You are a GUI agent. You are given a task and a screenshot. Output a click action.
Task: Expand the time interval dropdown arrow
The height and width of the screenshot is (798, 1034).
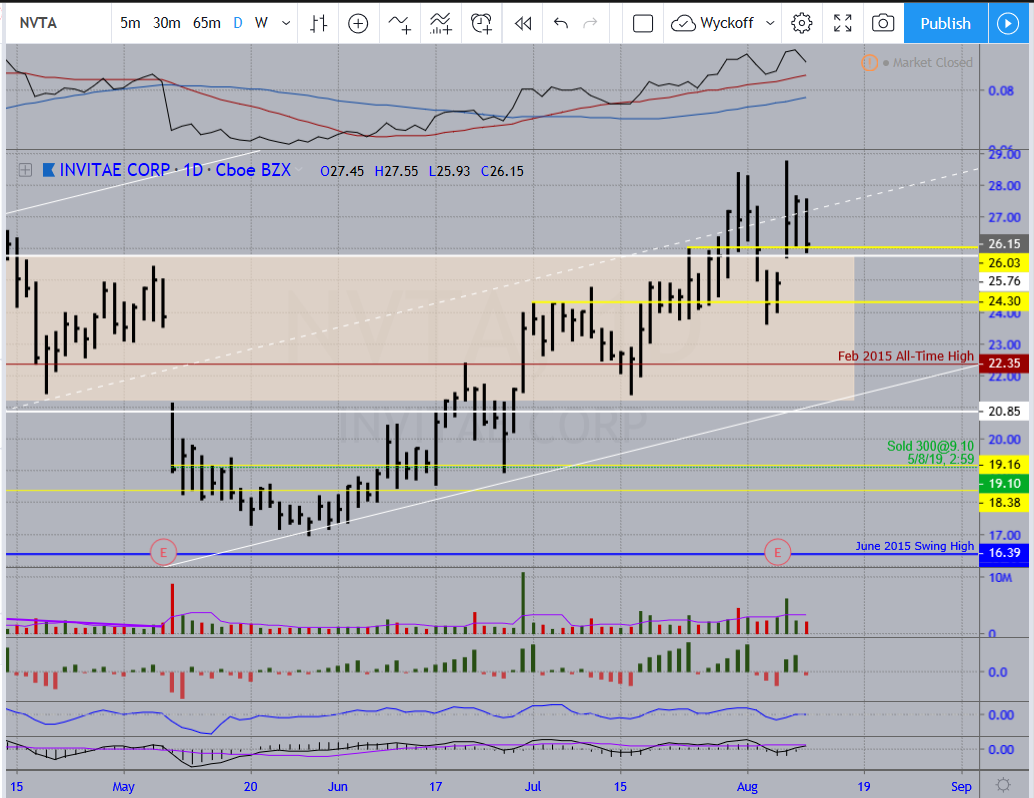(287, 23)
